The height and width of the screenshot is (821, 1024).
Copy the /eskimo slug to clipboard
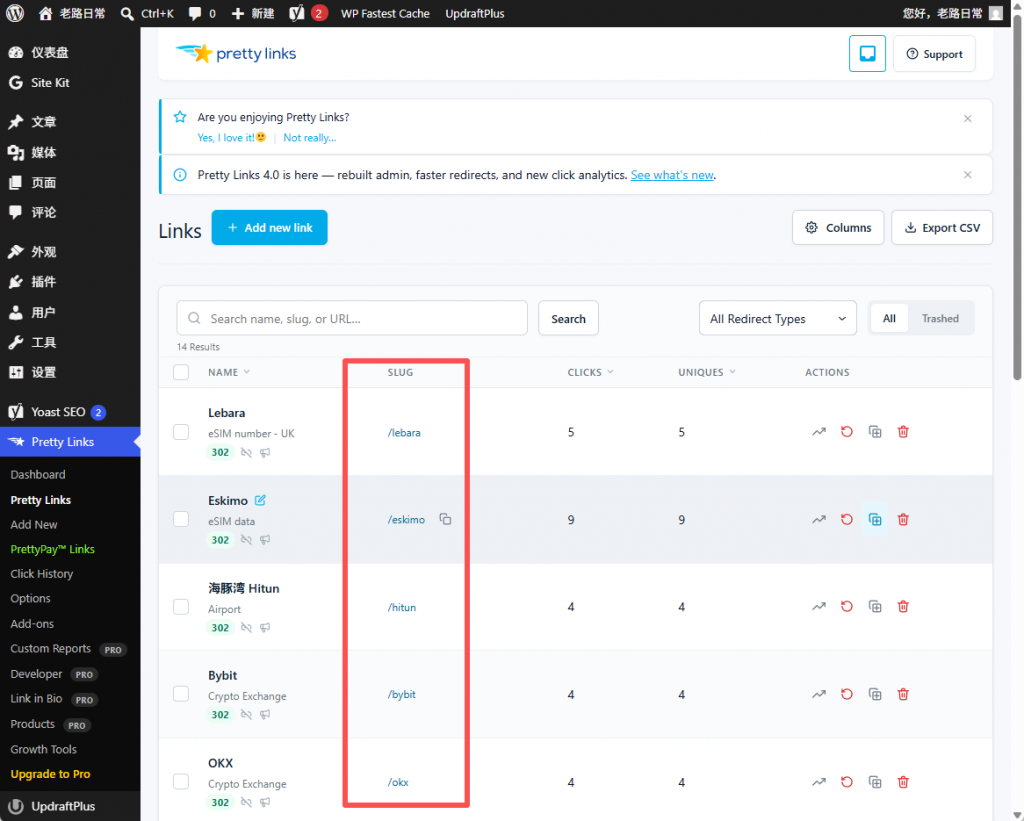click(445, 519)
